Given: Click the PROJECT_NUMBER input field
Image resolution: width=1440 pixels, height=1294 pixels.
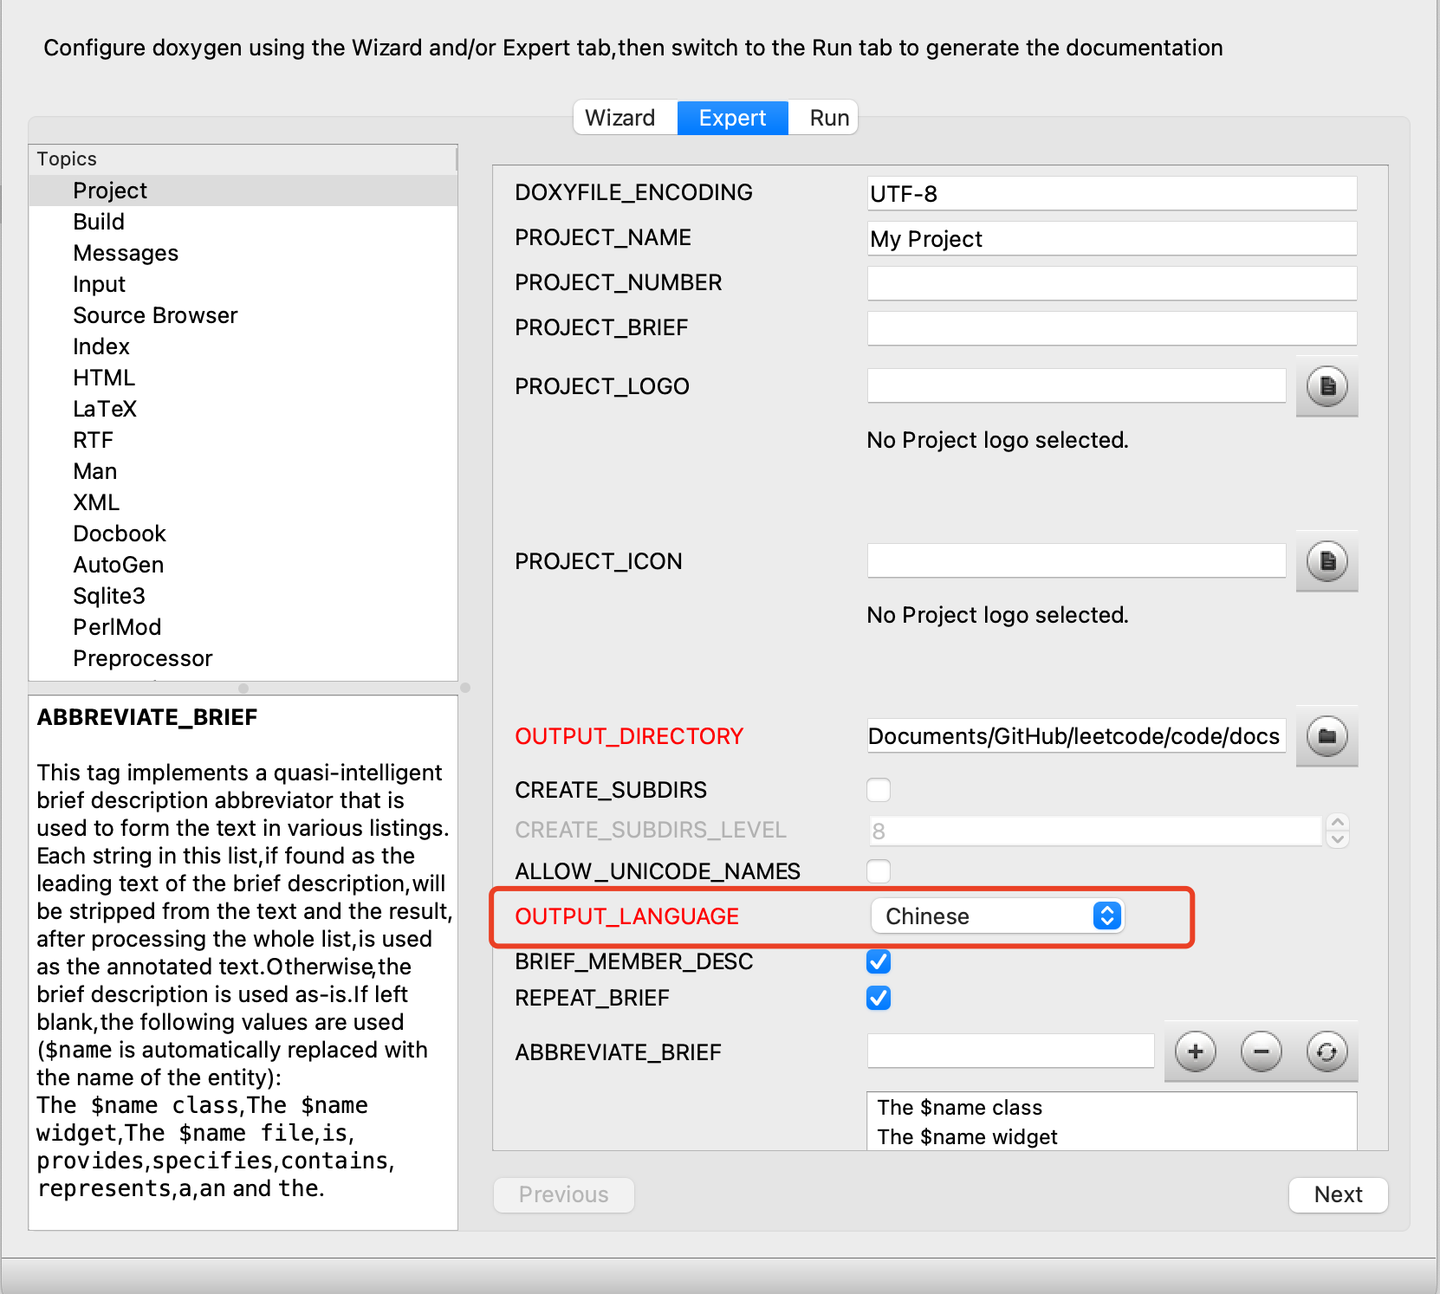Looking at the screenshot, I should (1111, 283).
